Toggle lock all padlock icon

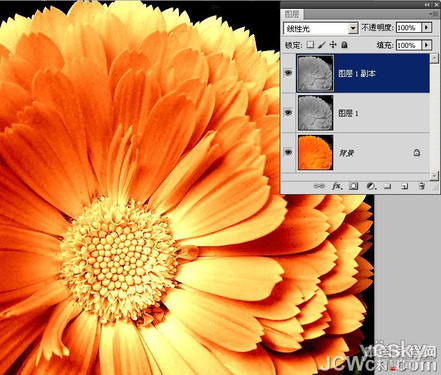pyautogui.click(x=345, y=45)
